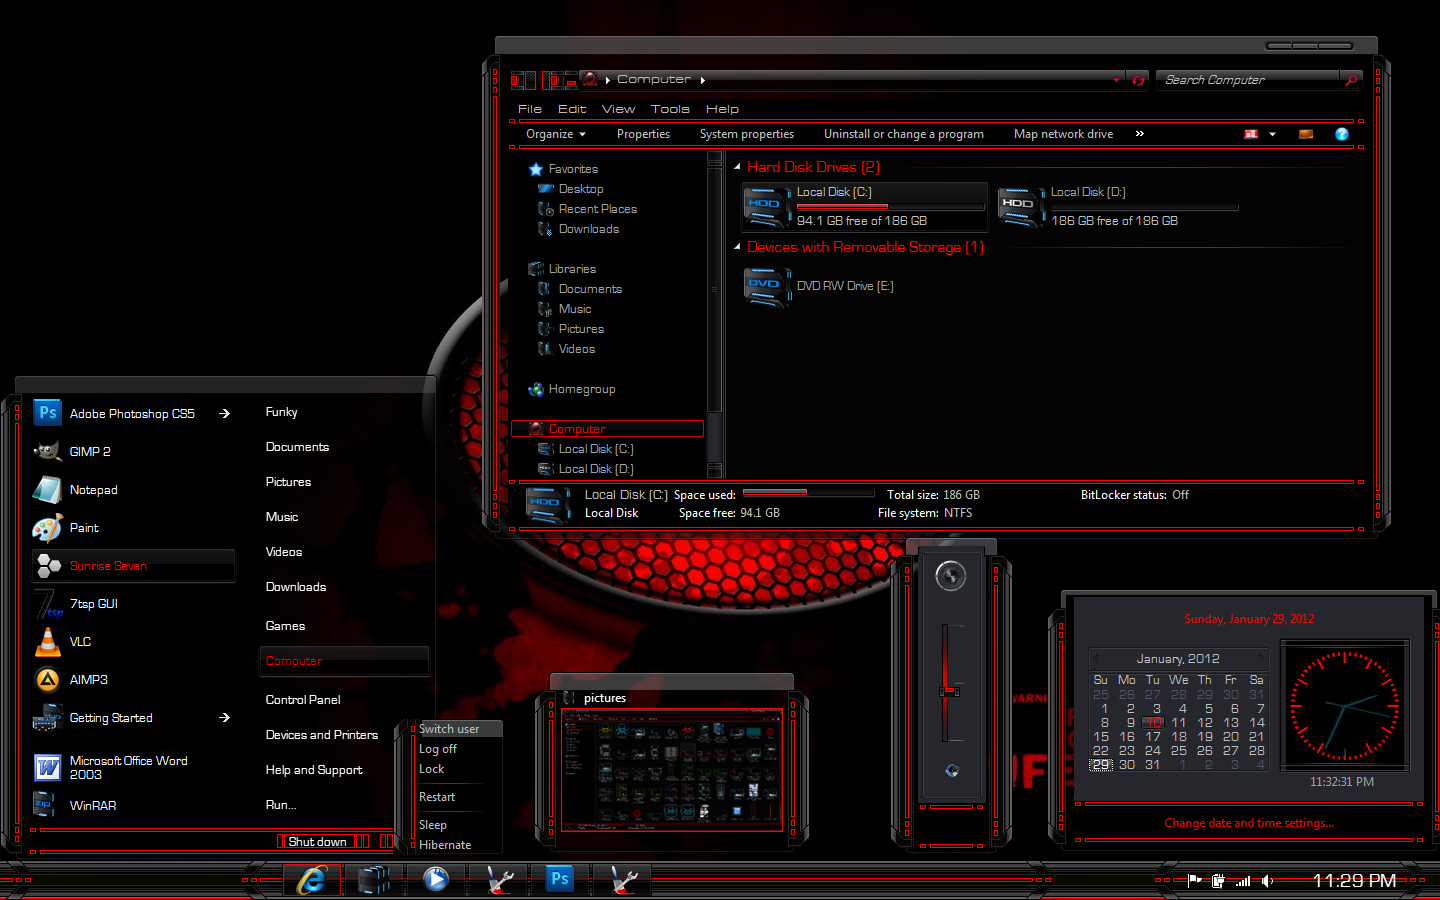The width and height of the screenshot is (1440, 900).
Task: Open the Tools menu
Action: point(670,109)
